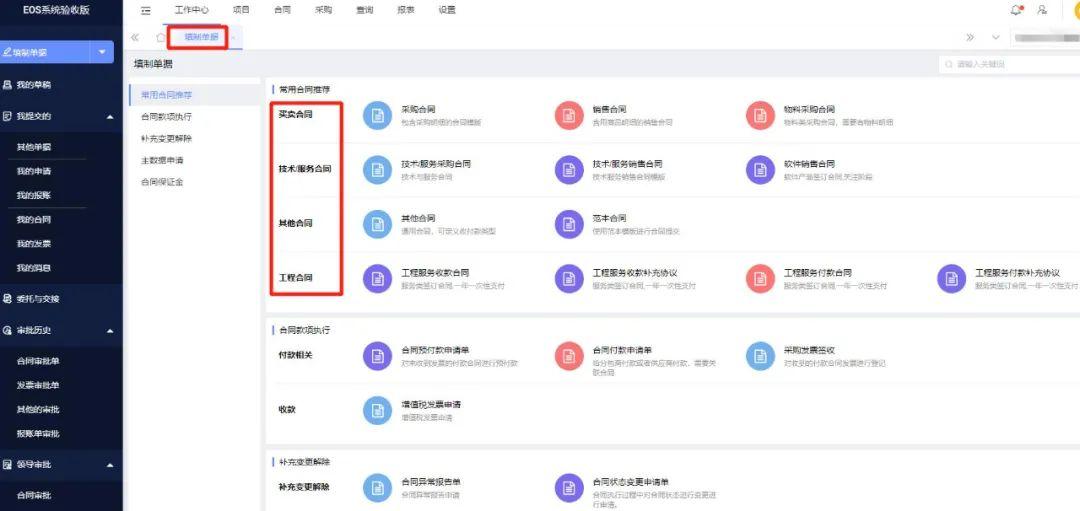
Task: Open the 范本合同 icon
Action: 568,225
